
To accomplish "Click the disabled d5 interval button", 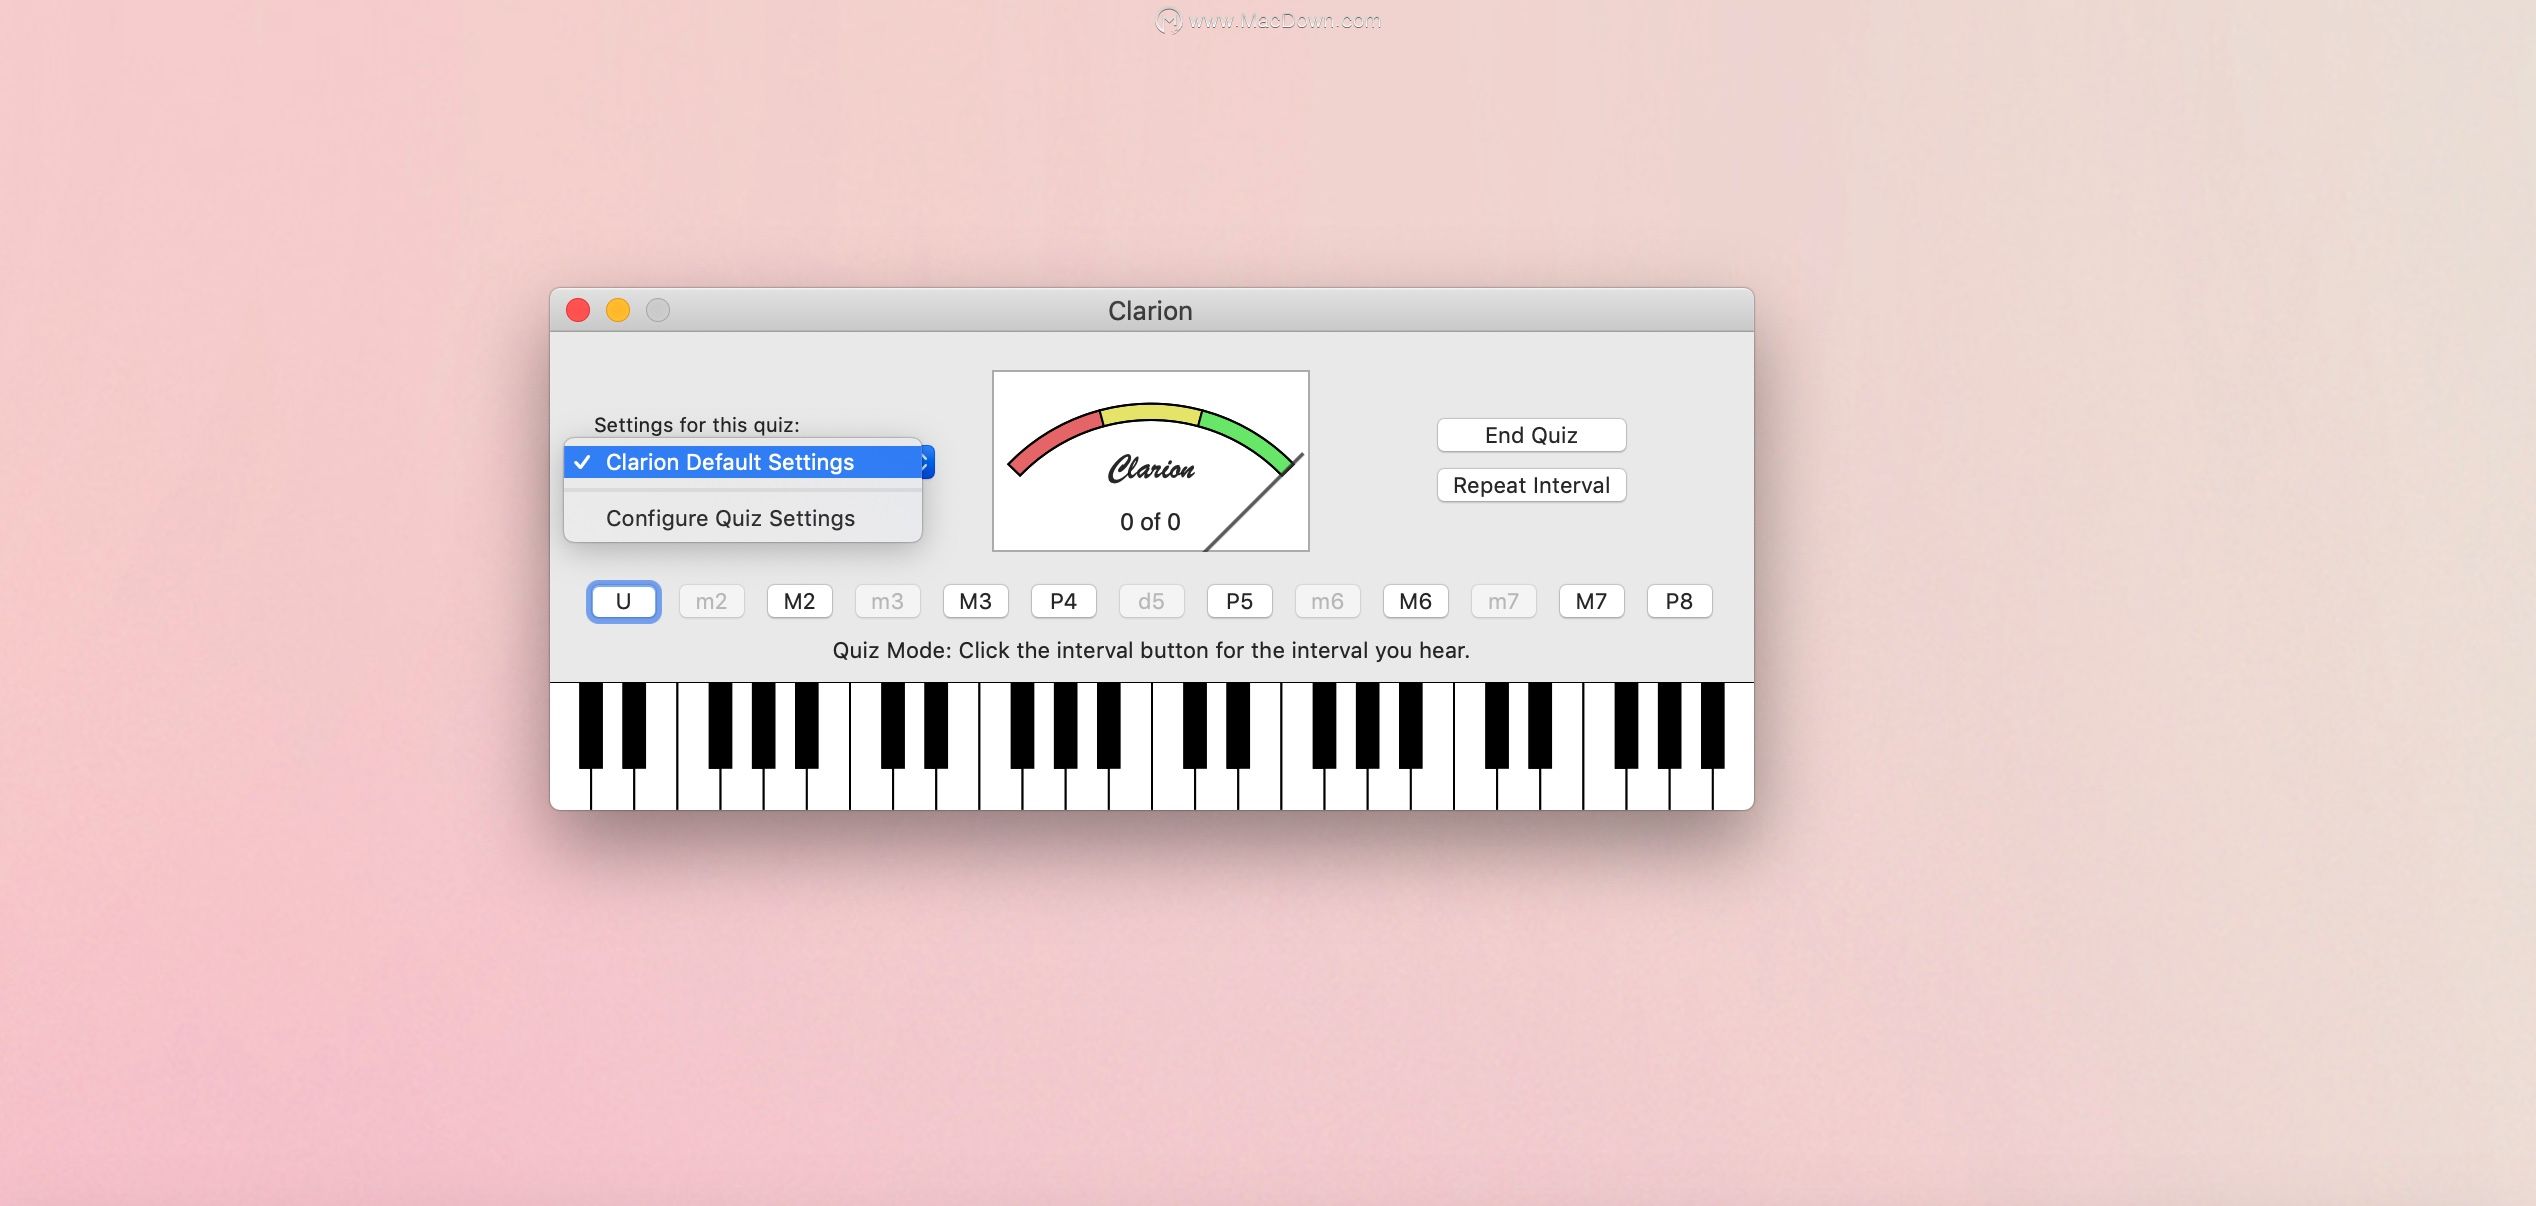I will 1151,601.
